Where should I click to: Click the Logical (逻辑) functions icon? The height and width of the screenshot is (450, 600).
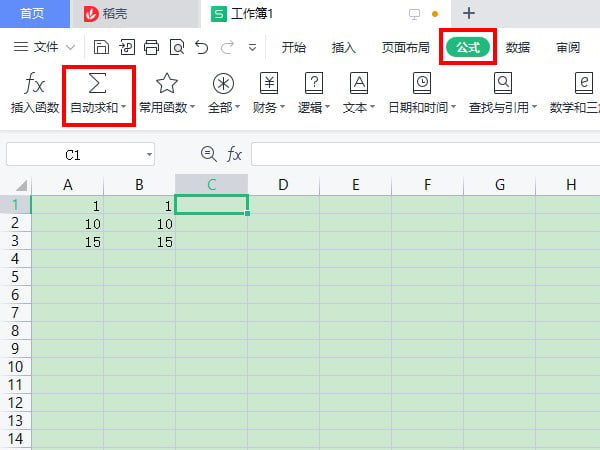point(314,84)
